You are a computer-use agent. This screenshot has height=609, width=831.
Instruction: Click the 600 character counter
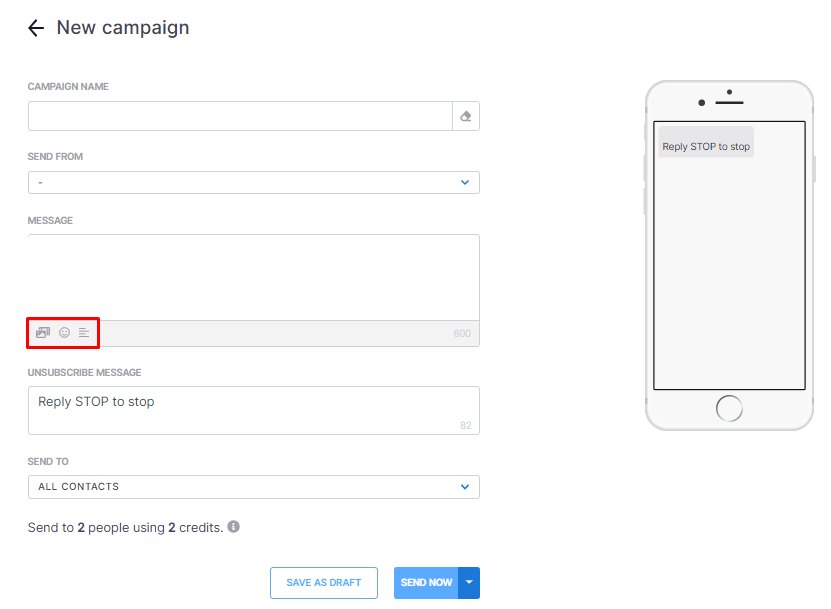tap(462, 333)
